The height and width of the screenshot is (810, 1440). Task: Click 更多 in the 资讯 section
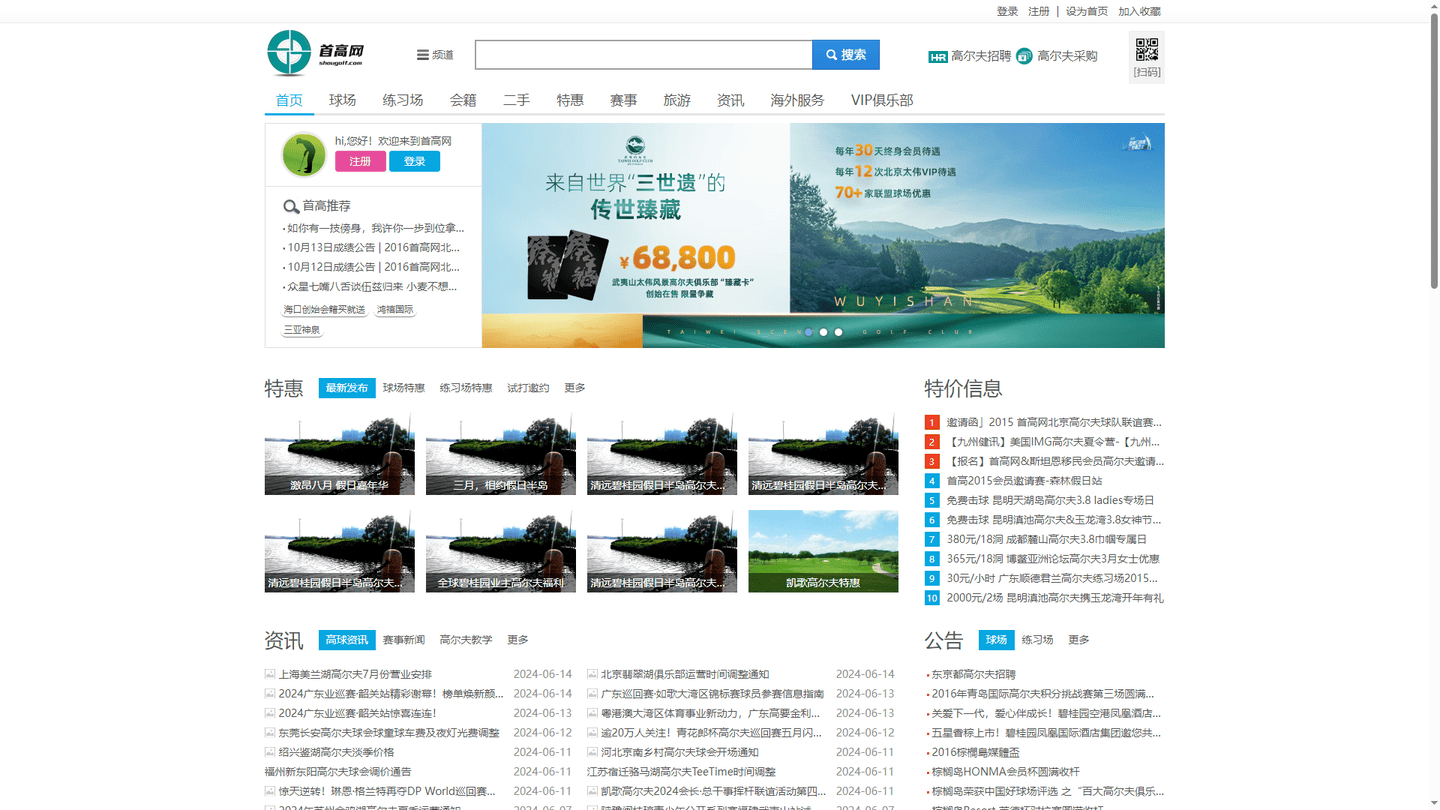coord(518,640)
